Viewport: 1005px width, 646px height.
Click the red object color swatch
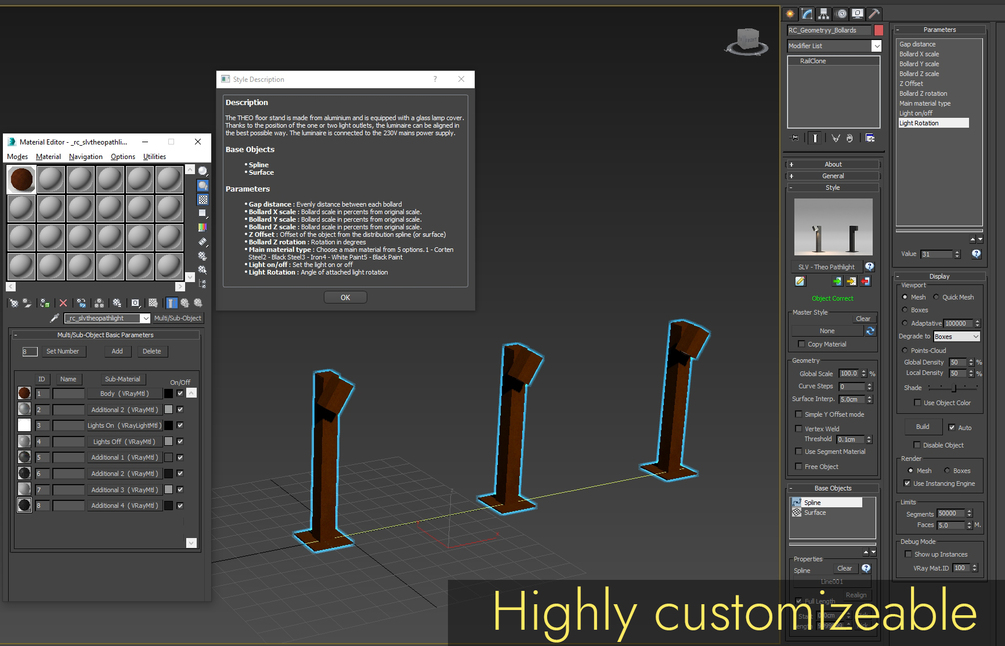[x=879, y=30]
